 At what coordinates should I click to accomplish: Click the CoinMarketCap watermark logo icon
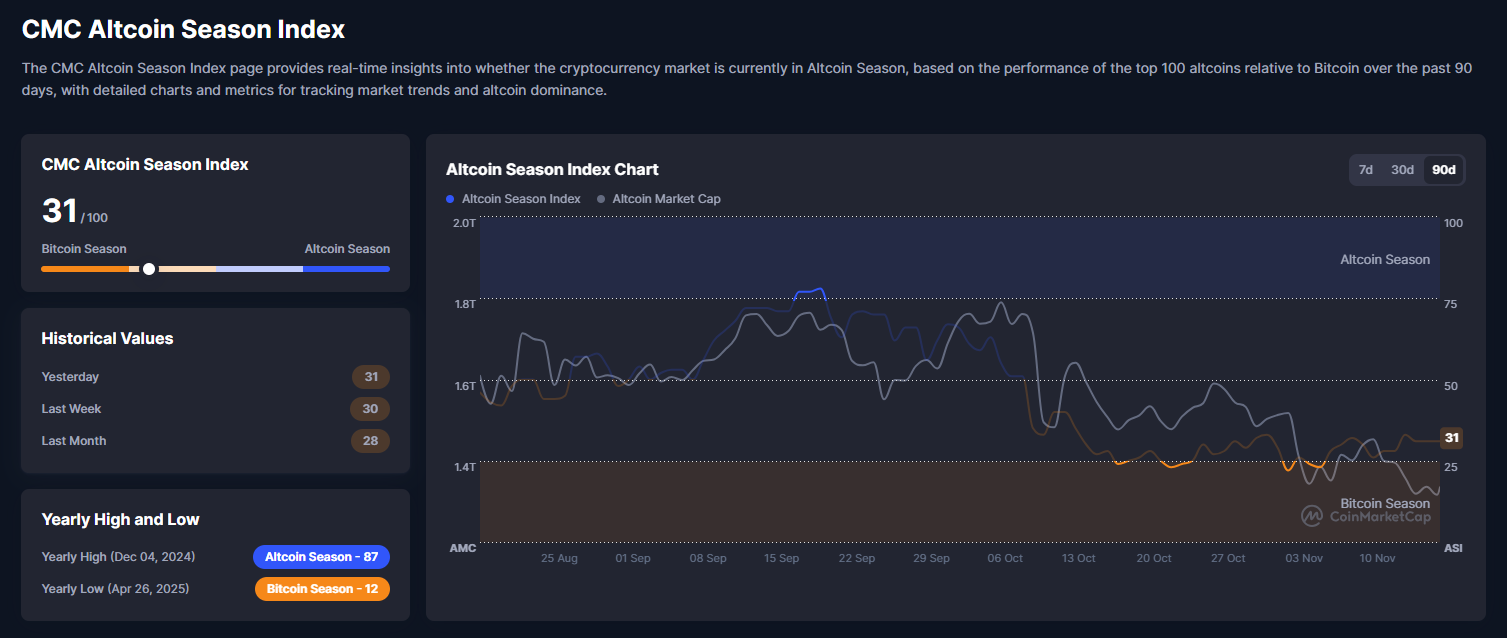pyautogui.click(x=1312, y=516)
